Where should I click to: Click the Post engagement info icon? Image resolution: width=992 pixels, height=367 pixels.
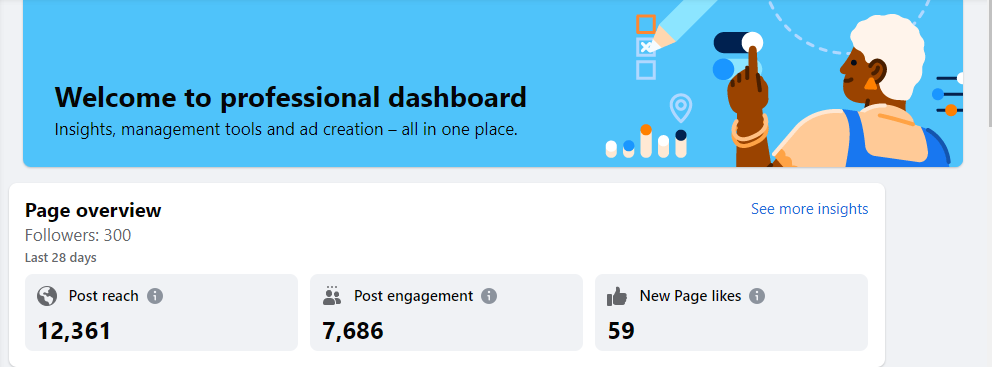tap(489, 295)
